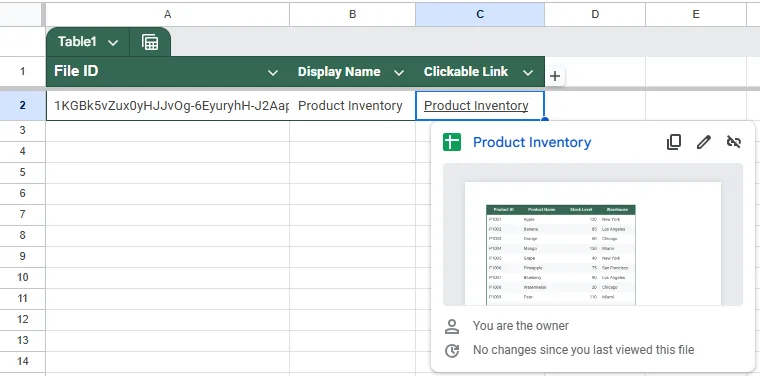Add a table column with the plus button

tap(555, 76)
